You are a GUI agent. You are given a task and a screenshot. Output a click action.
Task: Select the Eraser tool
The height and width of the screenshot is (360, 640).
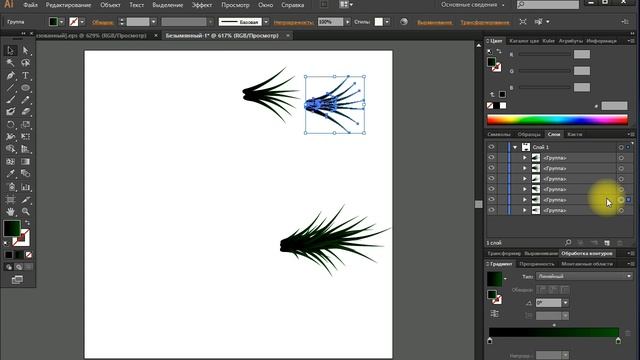25,111
